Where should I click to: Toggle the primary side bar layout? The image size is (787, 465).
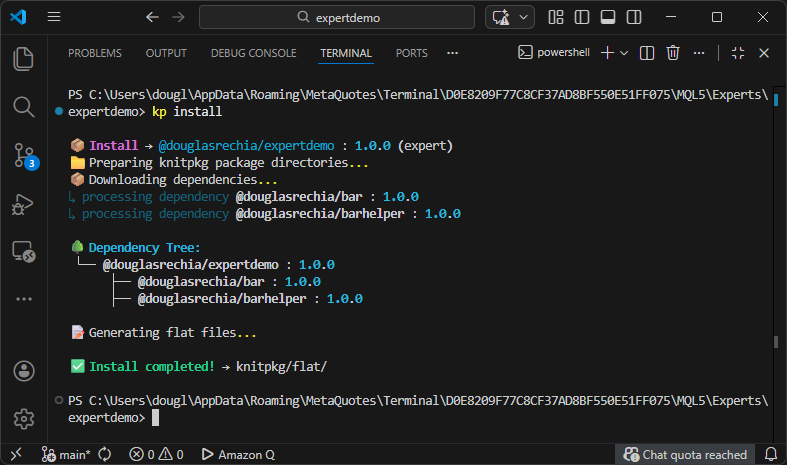click(x=583, y=17)
